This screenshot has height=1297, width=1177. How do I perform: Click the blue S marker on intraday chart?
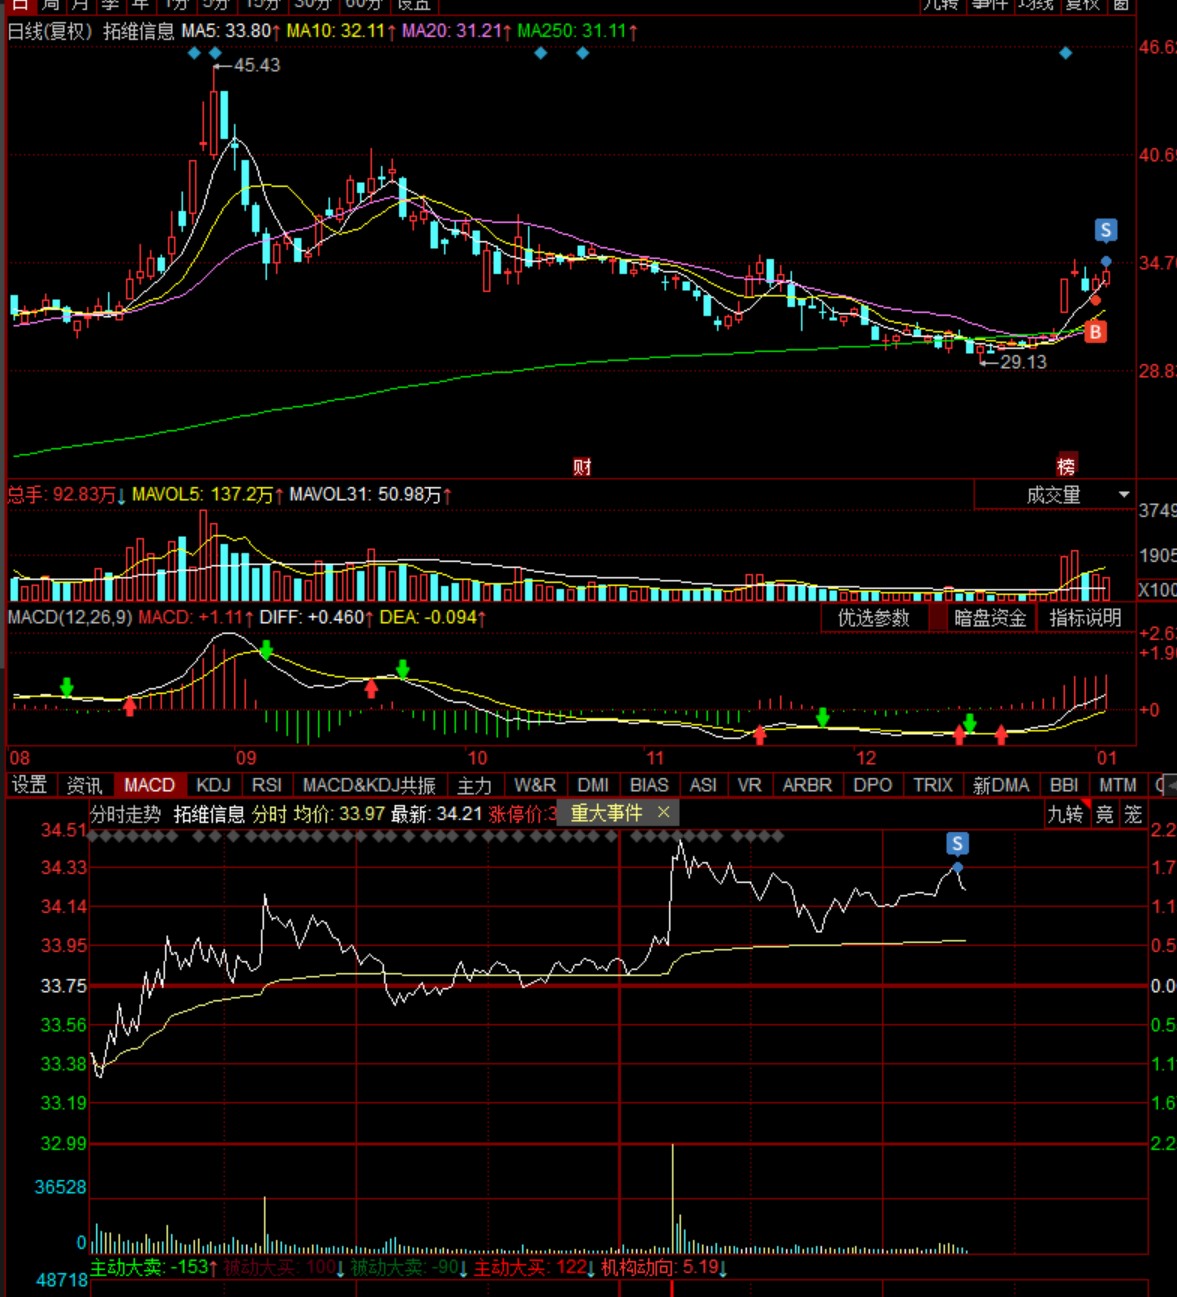(x=957, y=844)
